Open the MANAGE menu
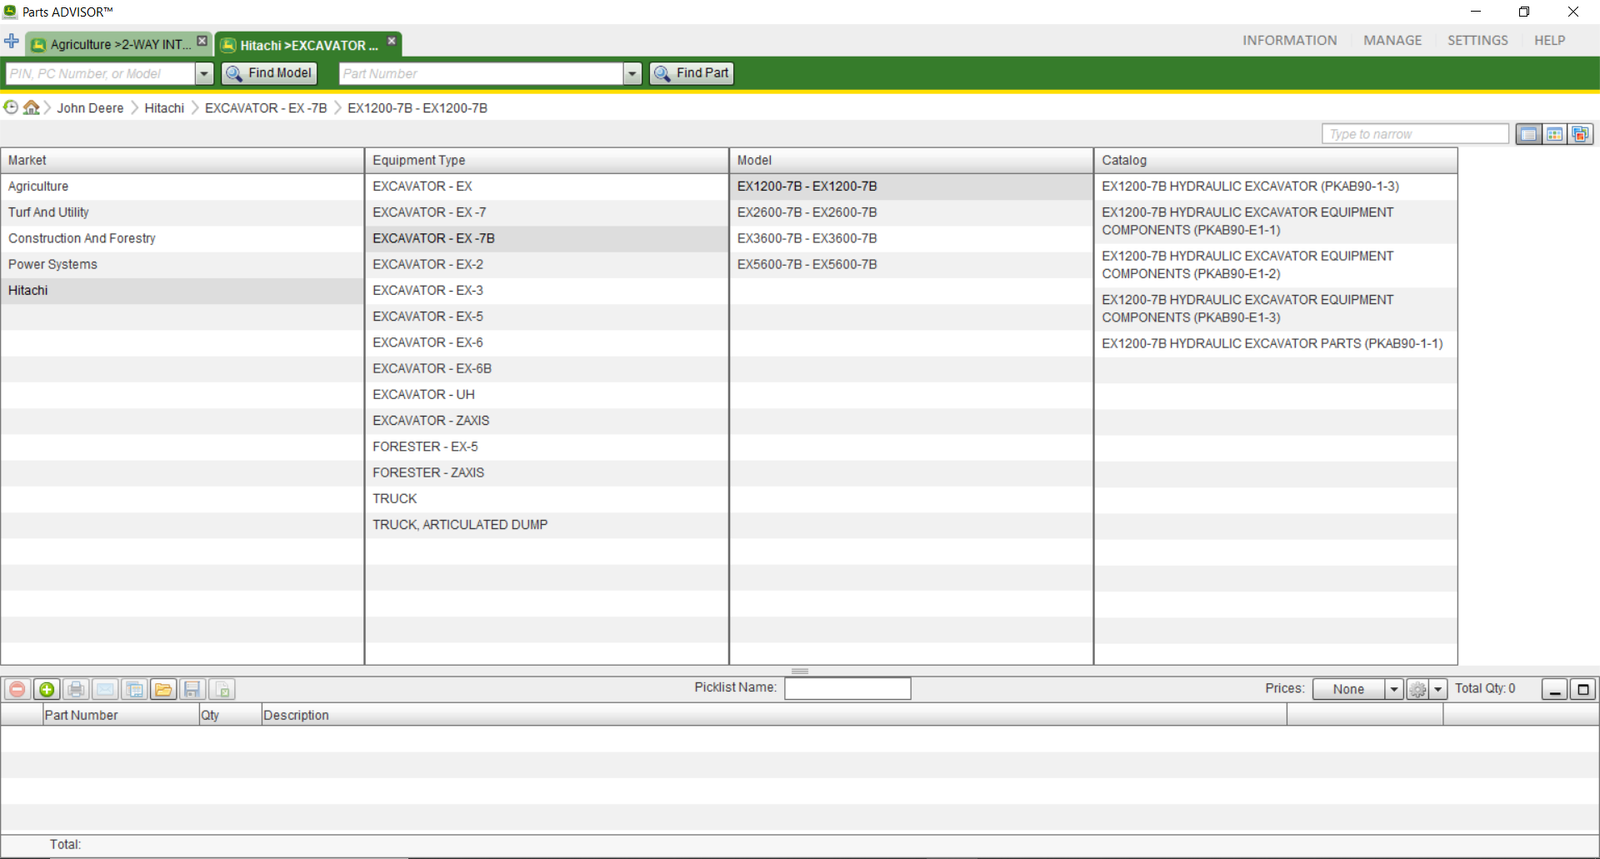Viewport: 1600px width, 859px height. pos(1392,40)
